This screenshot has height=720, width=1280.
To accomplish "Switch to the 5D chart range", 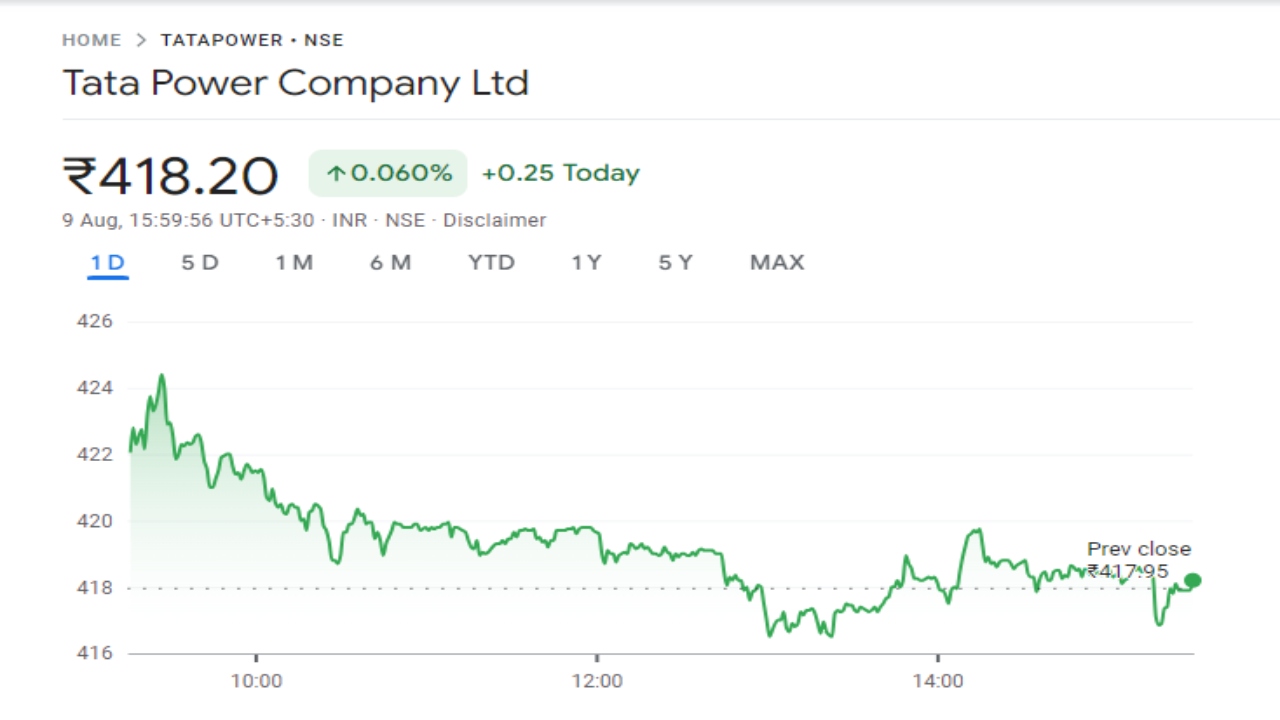I will [x=199, y=262].
